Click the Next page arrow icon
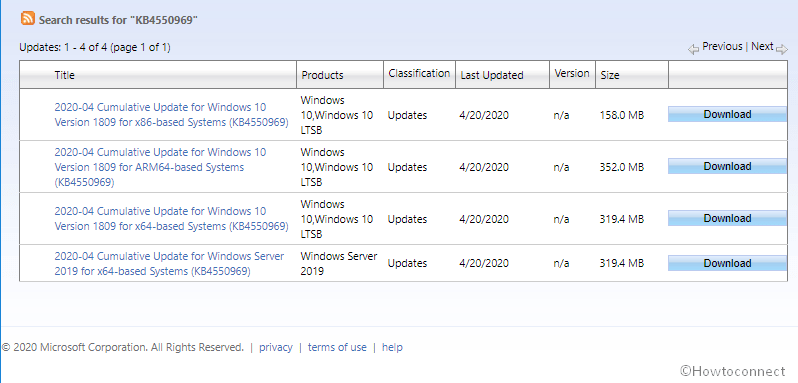The width and height of the screenshot is (798, 383). click(782, 49)
